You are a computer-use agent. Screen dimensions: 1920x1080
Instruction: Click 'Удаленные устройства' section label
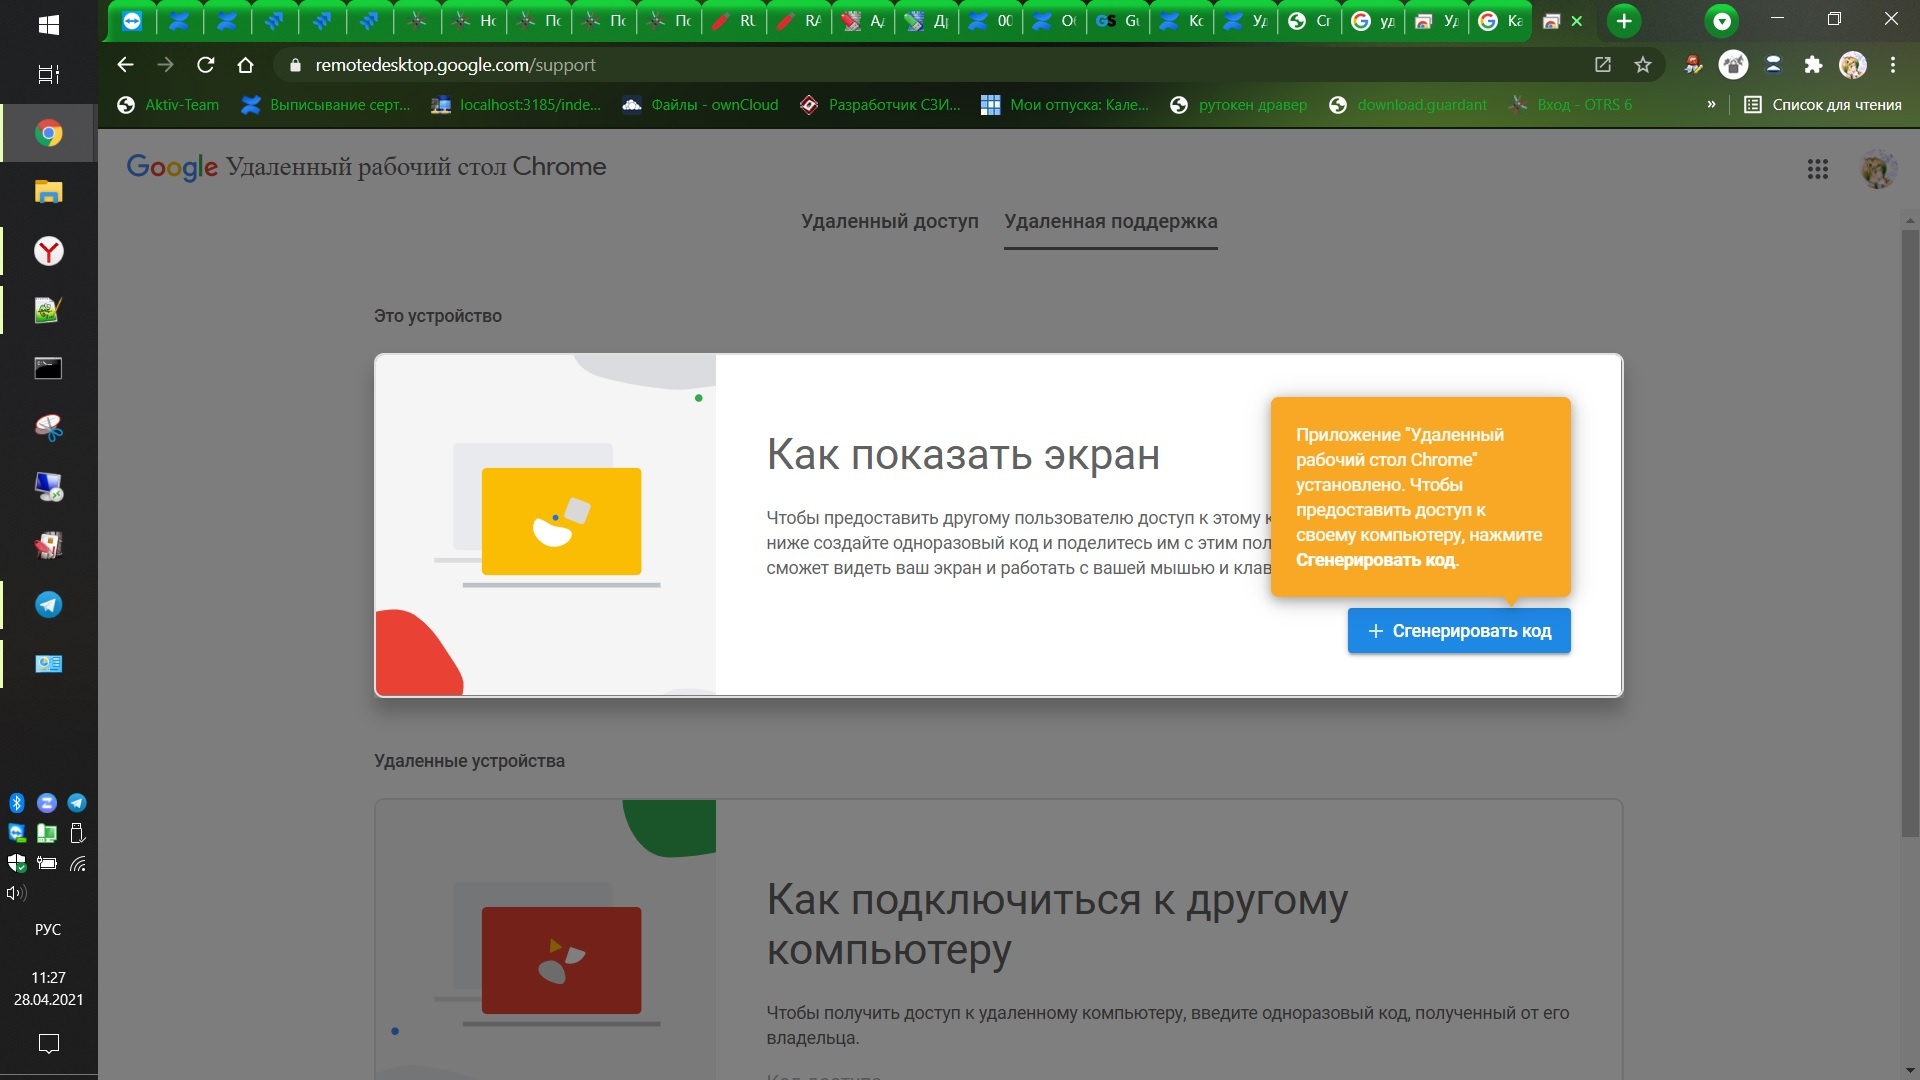(469, 761)
